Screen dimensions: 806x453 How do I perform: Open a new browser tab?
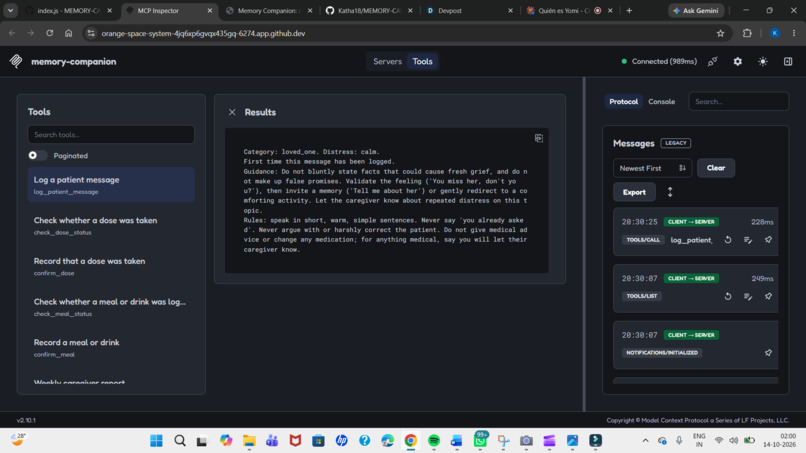629,10
